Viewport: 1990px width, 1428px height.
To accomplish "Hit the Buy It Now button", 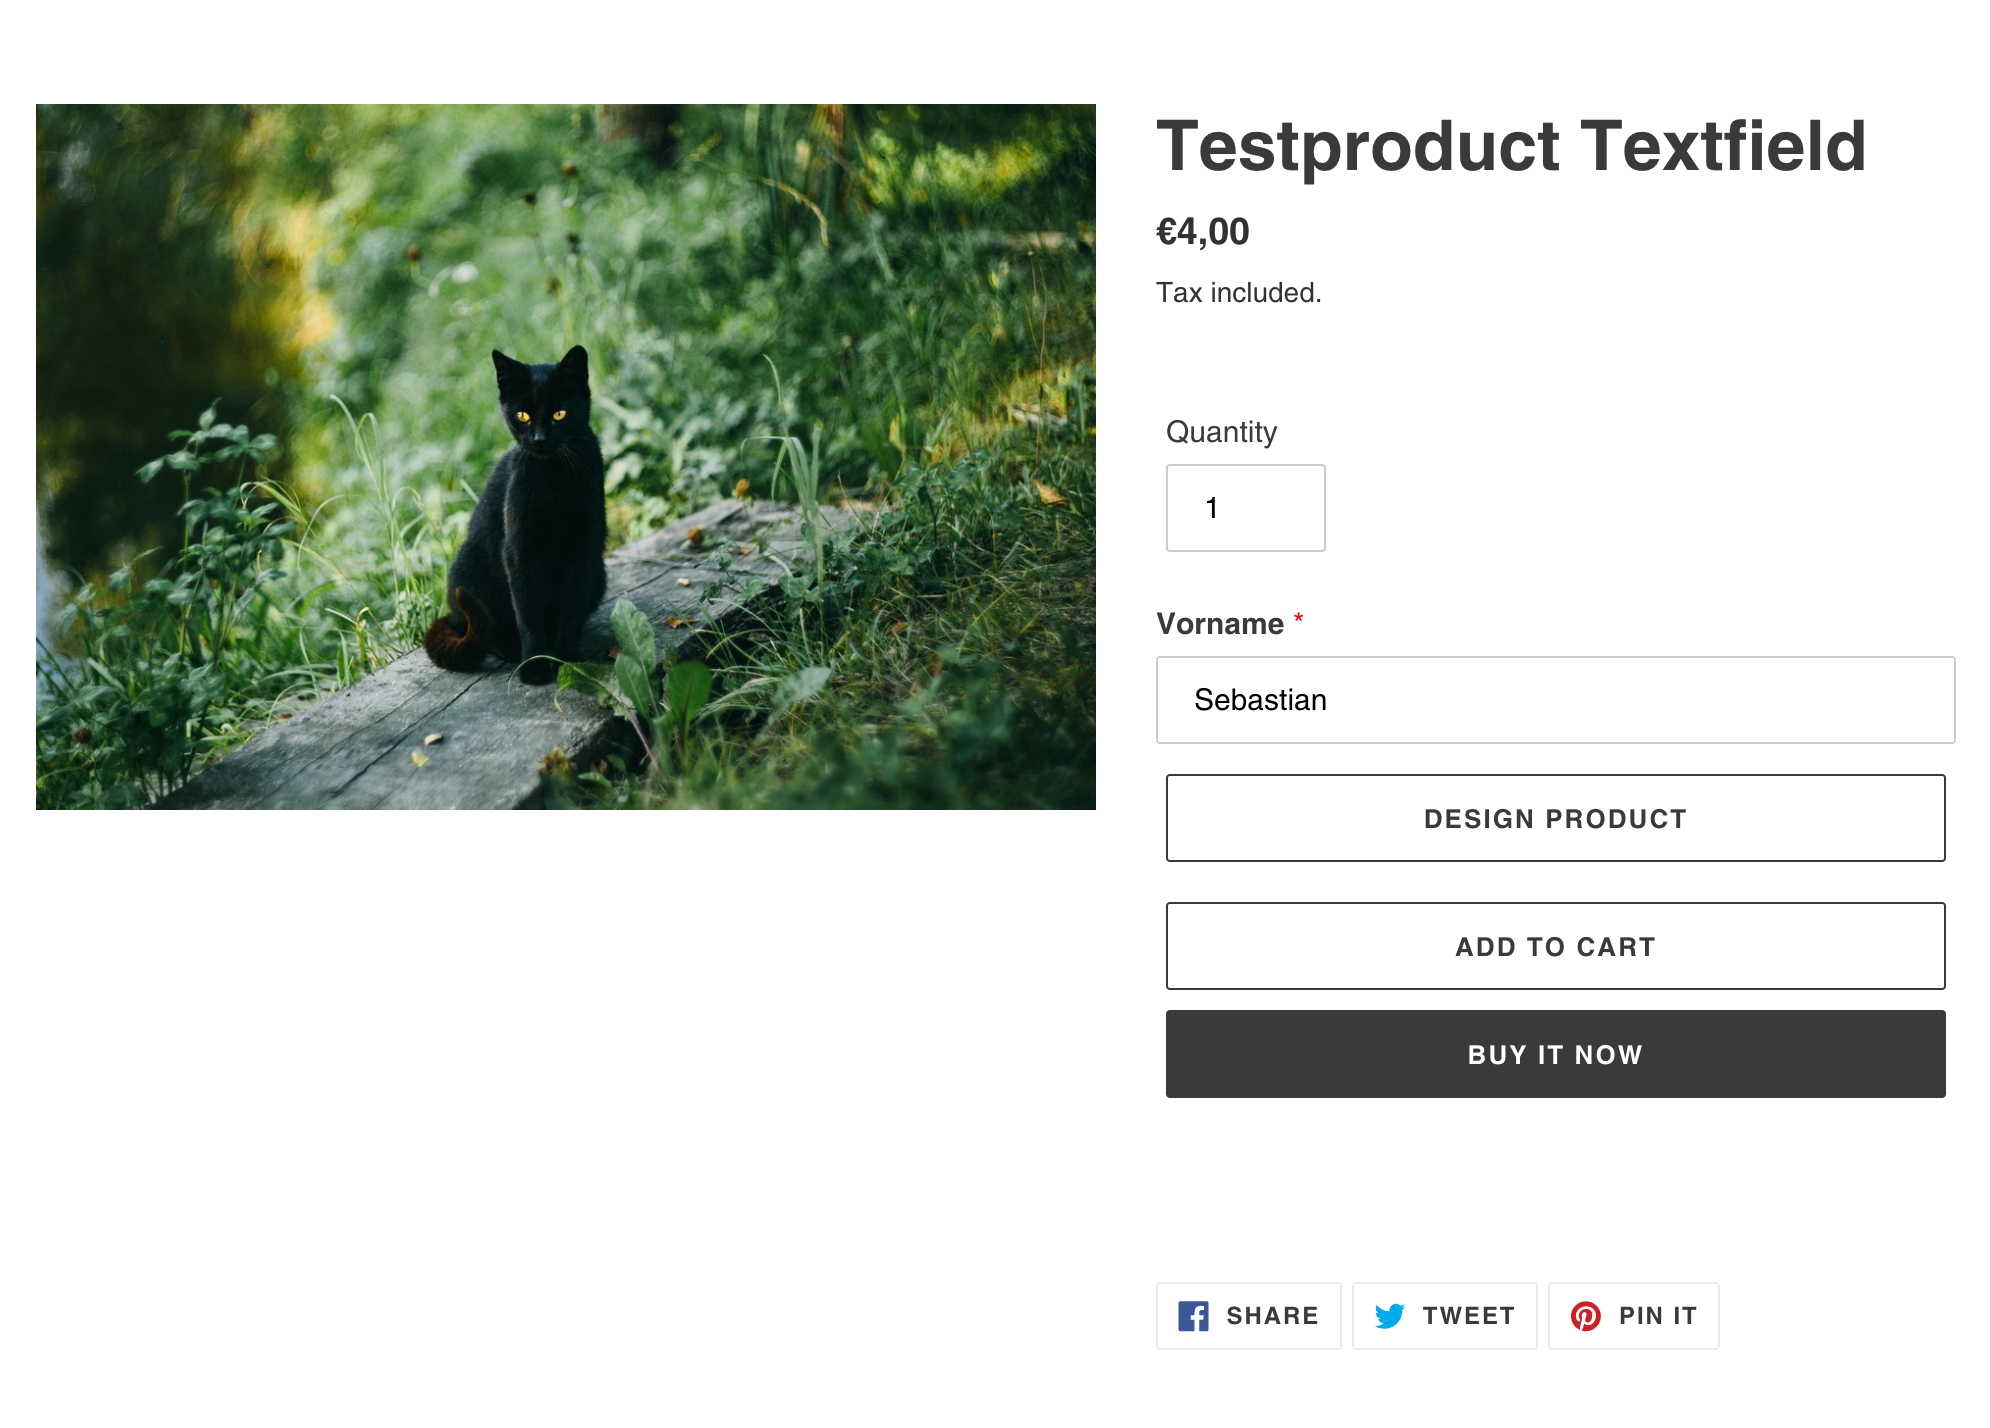I will pos(1555,1054).
